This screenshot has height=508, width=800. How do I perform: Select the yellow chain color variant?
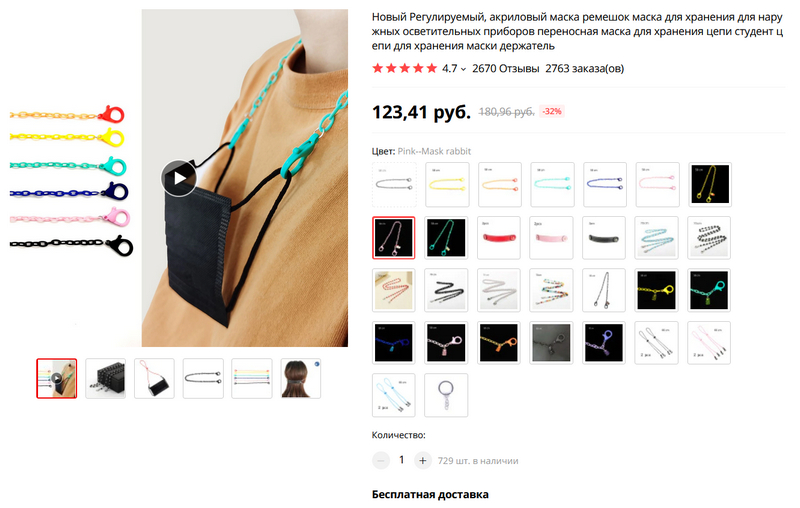[x=447, y=184]
